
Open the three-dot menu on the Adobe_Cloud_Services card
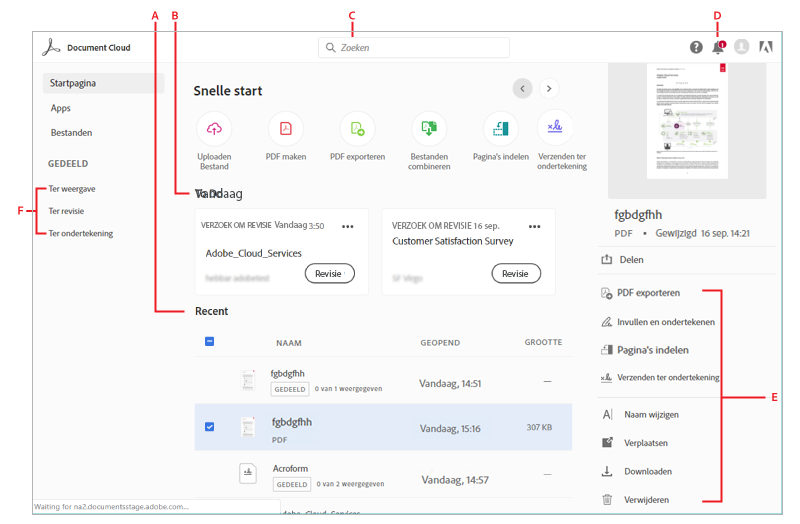(348, 226)
